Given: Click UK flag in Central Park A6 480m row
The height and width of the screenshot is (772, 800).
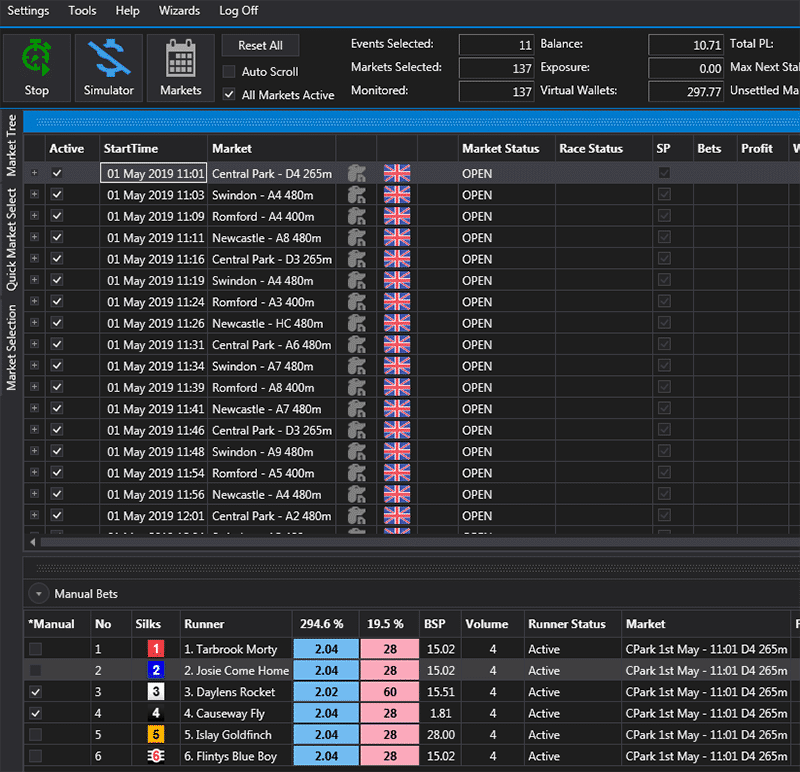Looking at the screenshot, I should click(x=397, y=345).
